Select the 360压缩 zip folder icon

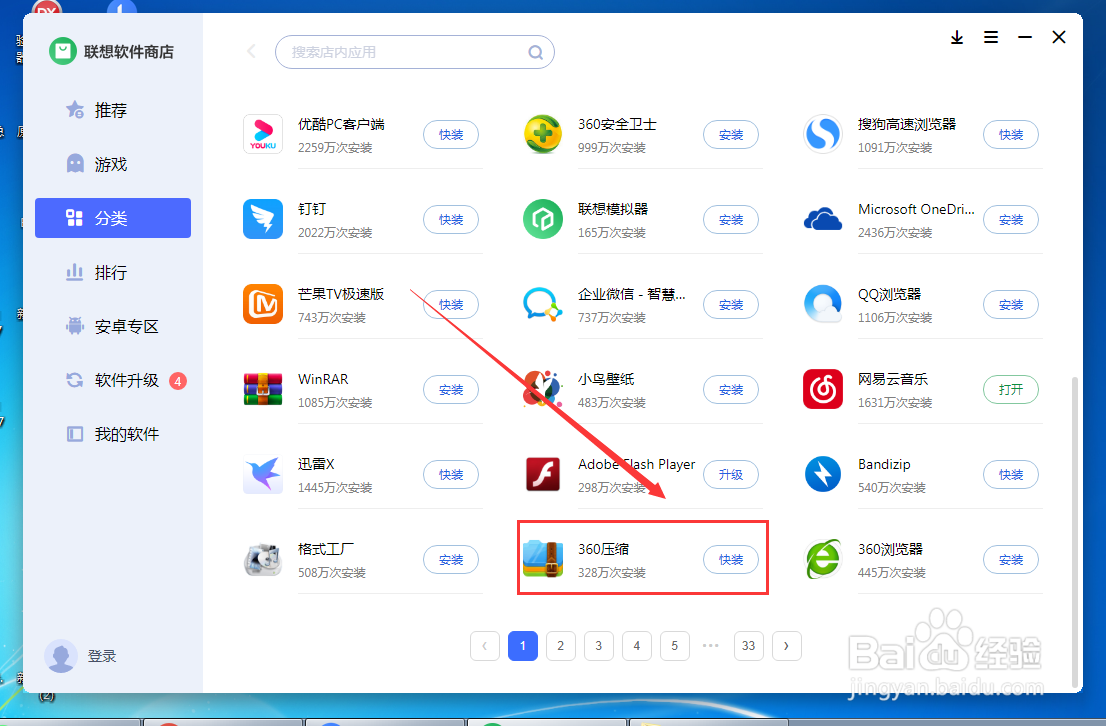click(x=542, y=559)
